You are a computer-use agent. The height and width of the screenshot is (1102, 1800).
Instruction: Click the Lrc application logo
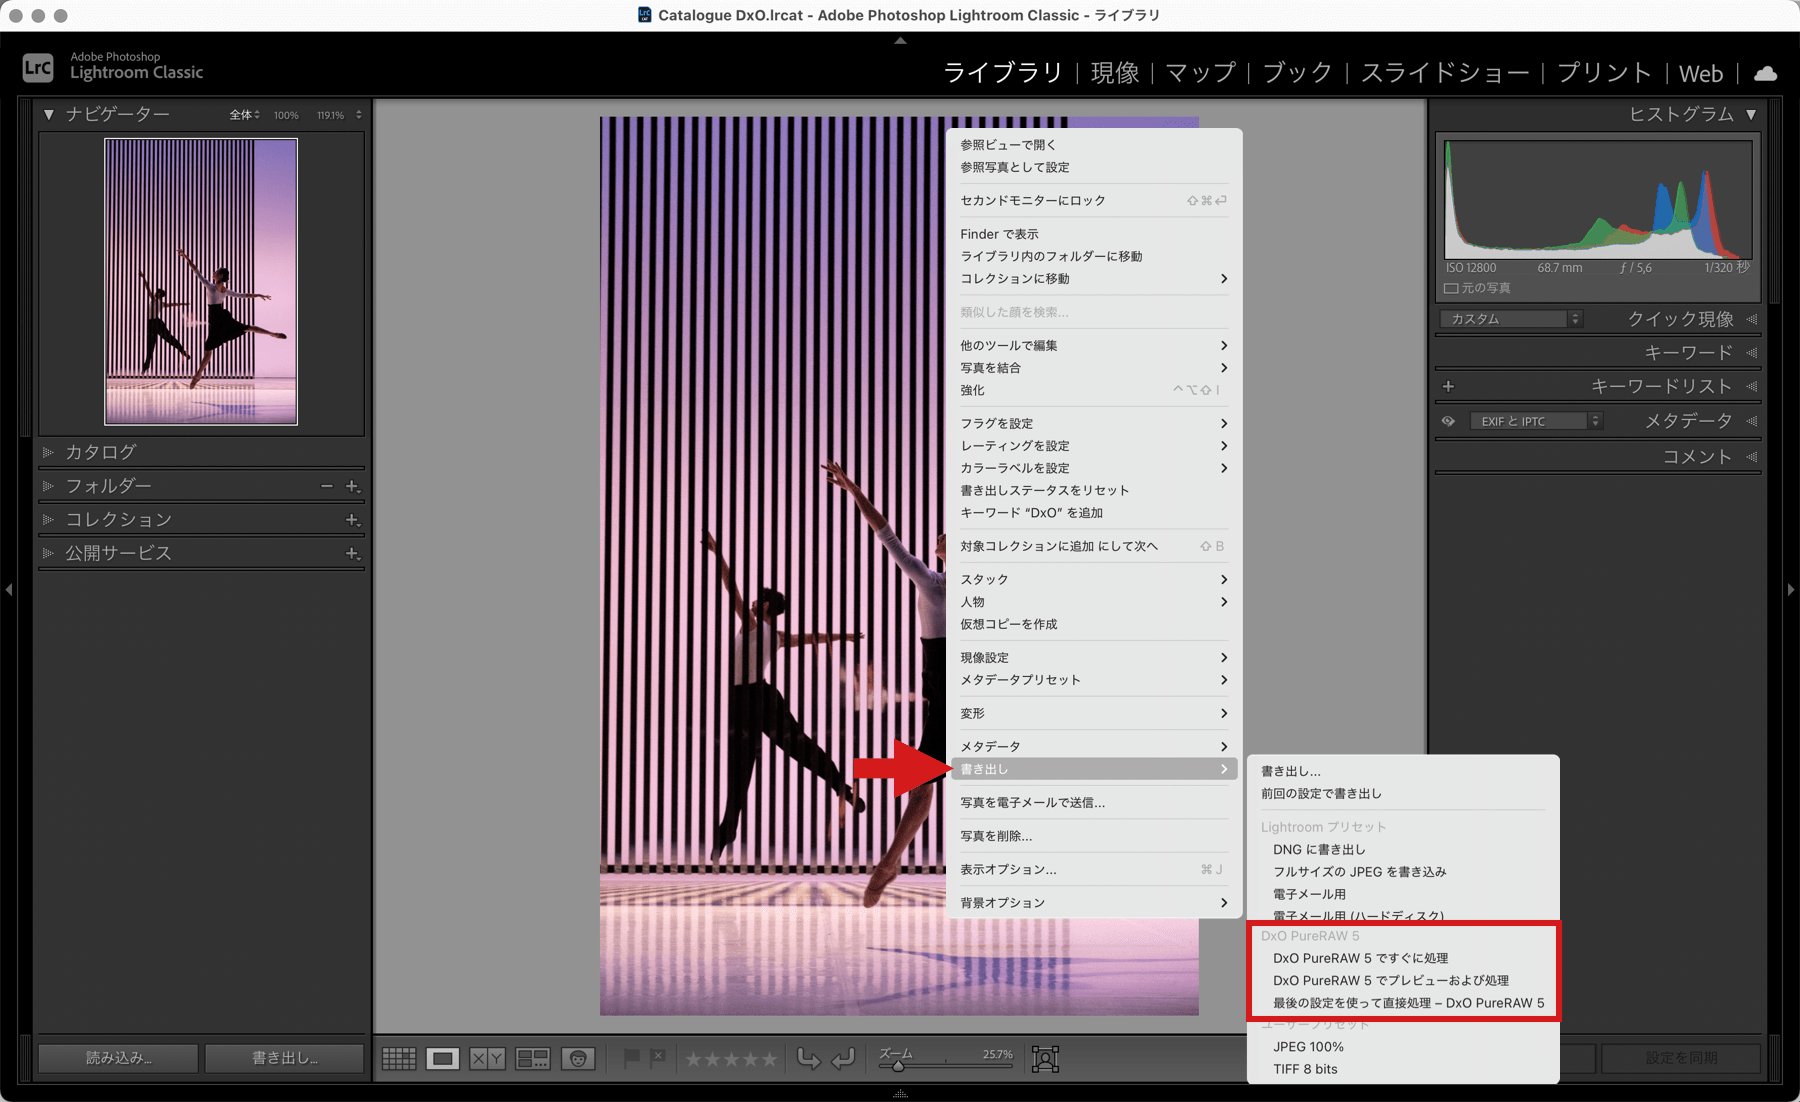click(38, 67)
